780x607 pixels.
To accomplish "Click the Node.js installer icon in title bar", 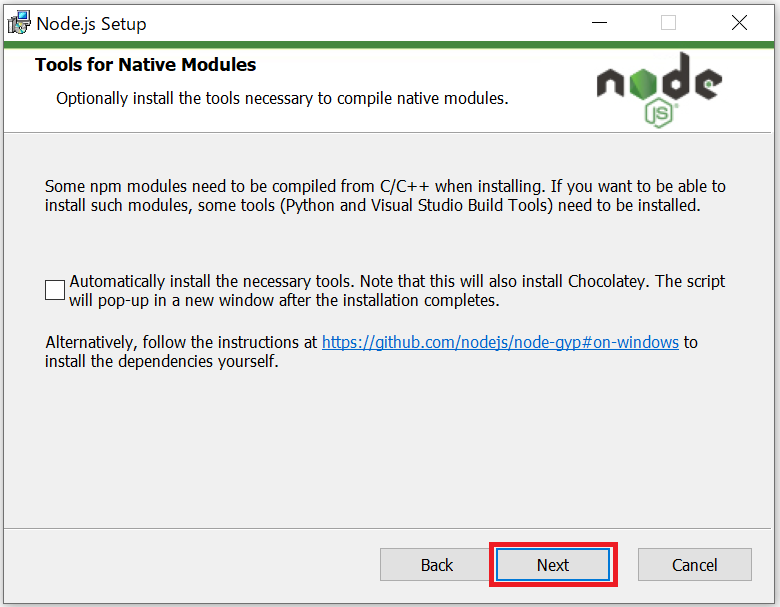I will point(19,23).
